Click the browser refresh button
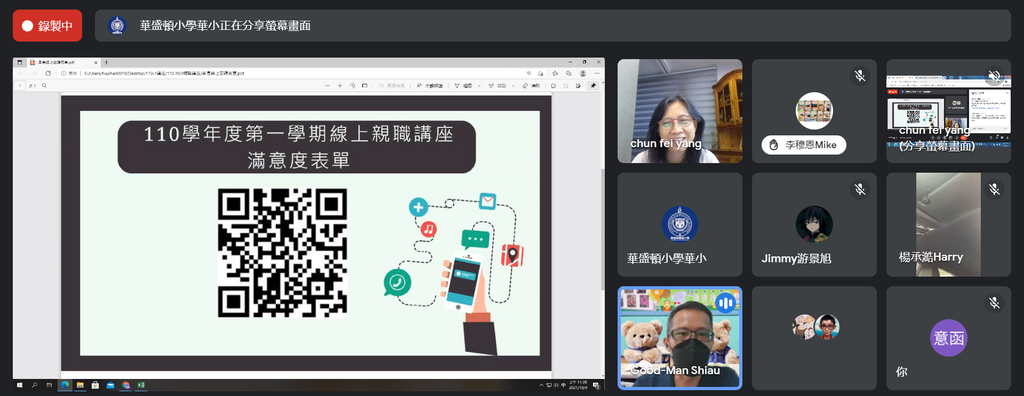This screenshot has height=396, width=1024. pyautogui.click(x=48, y=73)
